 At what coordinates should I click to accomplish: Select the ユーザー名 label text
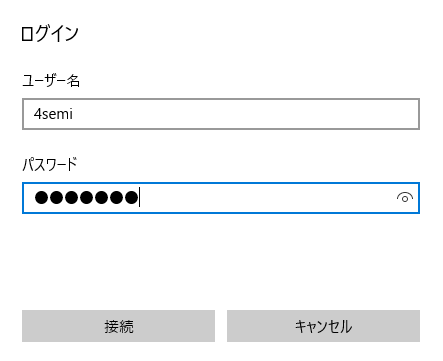(51, 81)
